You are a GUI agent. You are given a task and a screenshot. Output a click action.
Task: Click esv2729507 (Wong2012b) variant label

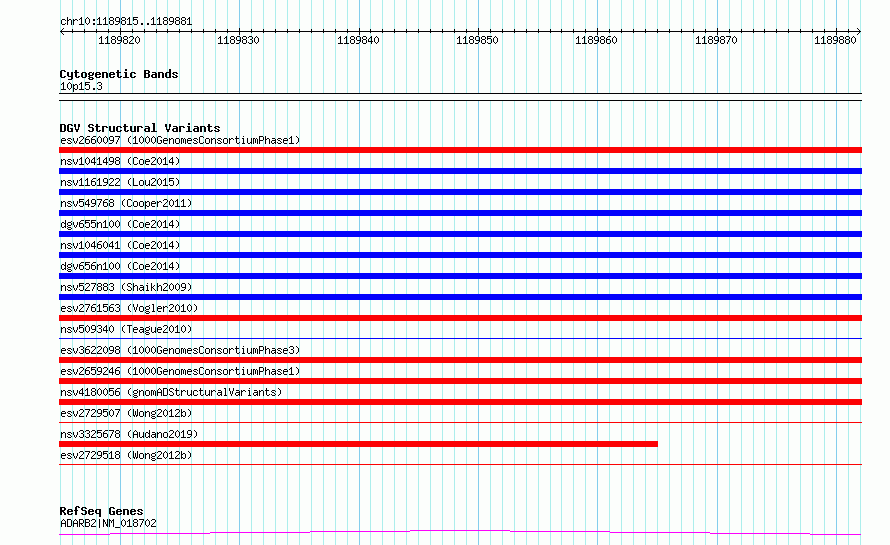(x=126, y=413)
